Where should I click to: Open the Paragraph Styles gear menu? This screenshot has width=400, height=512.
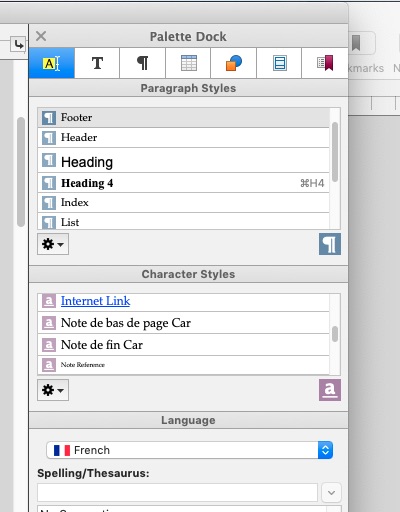(53, 244)
